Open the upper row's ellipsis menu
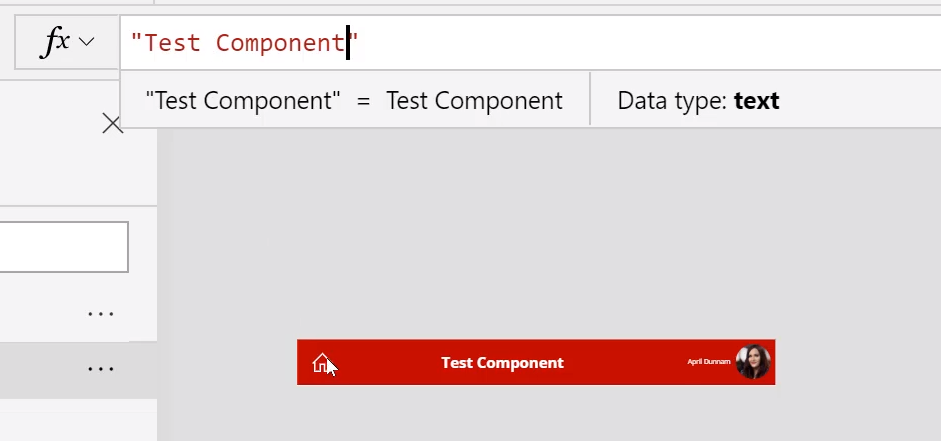The height and width of the screenshot is (441, 941). (x=100, y=314)
